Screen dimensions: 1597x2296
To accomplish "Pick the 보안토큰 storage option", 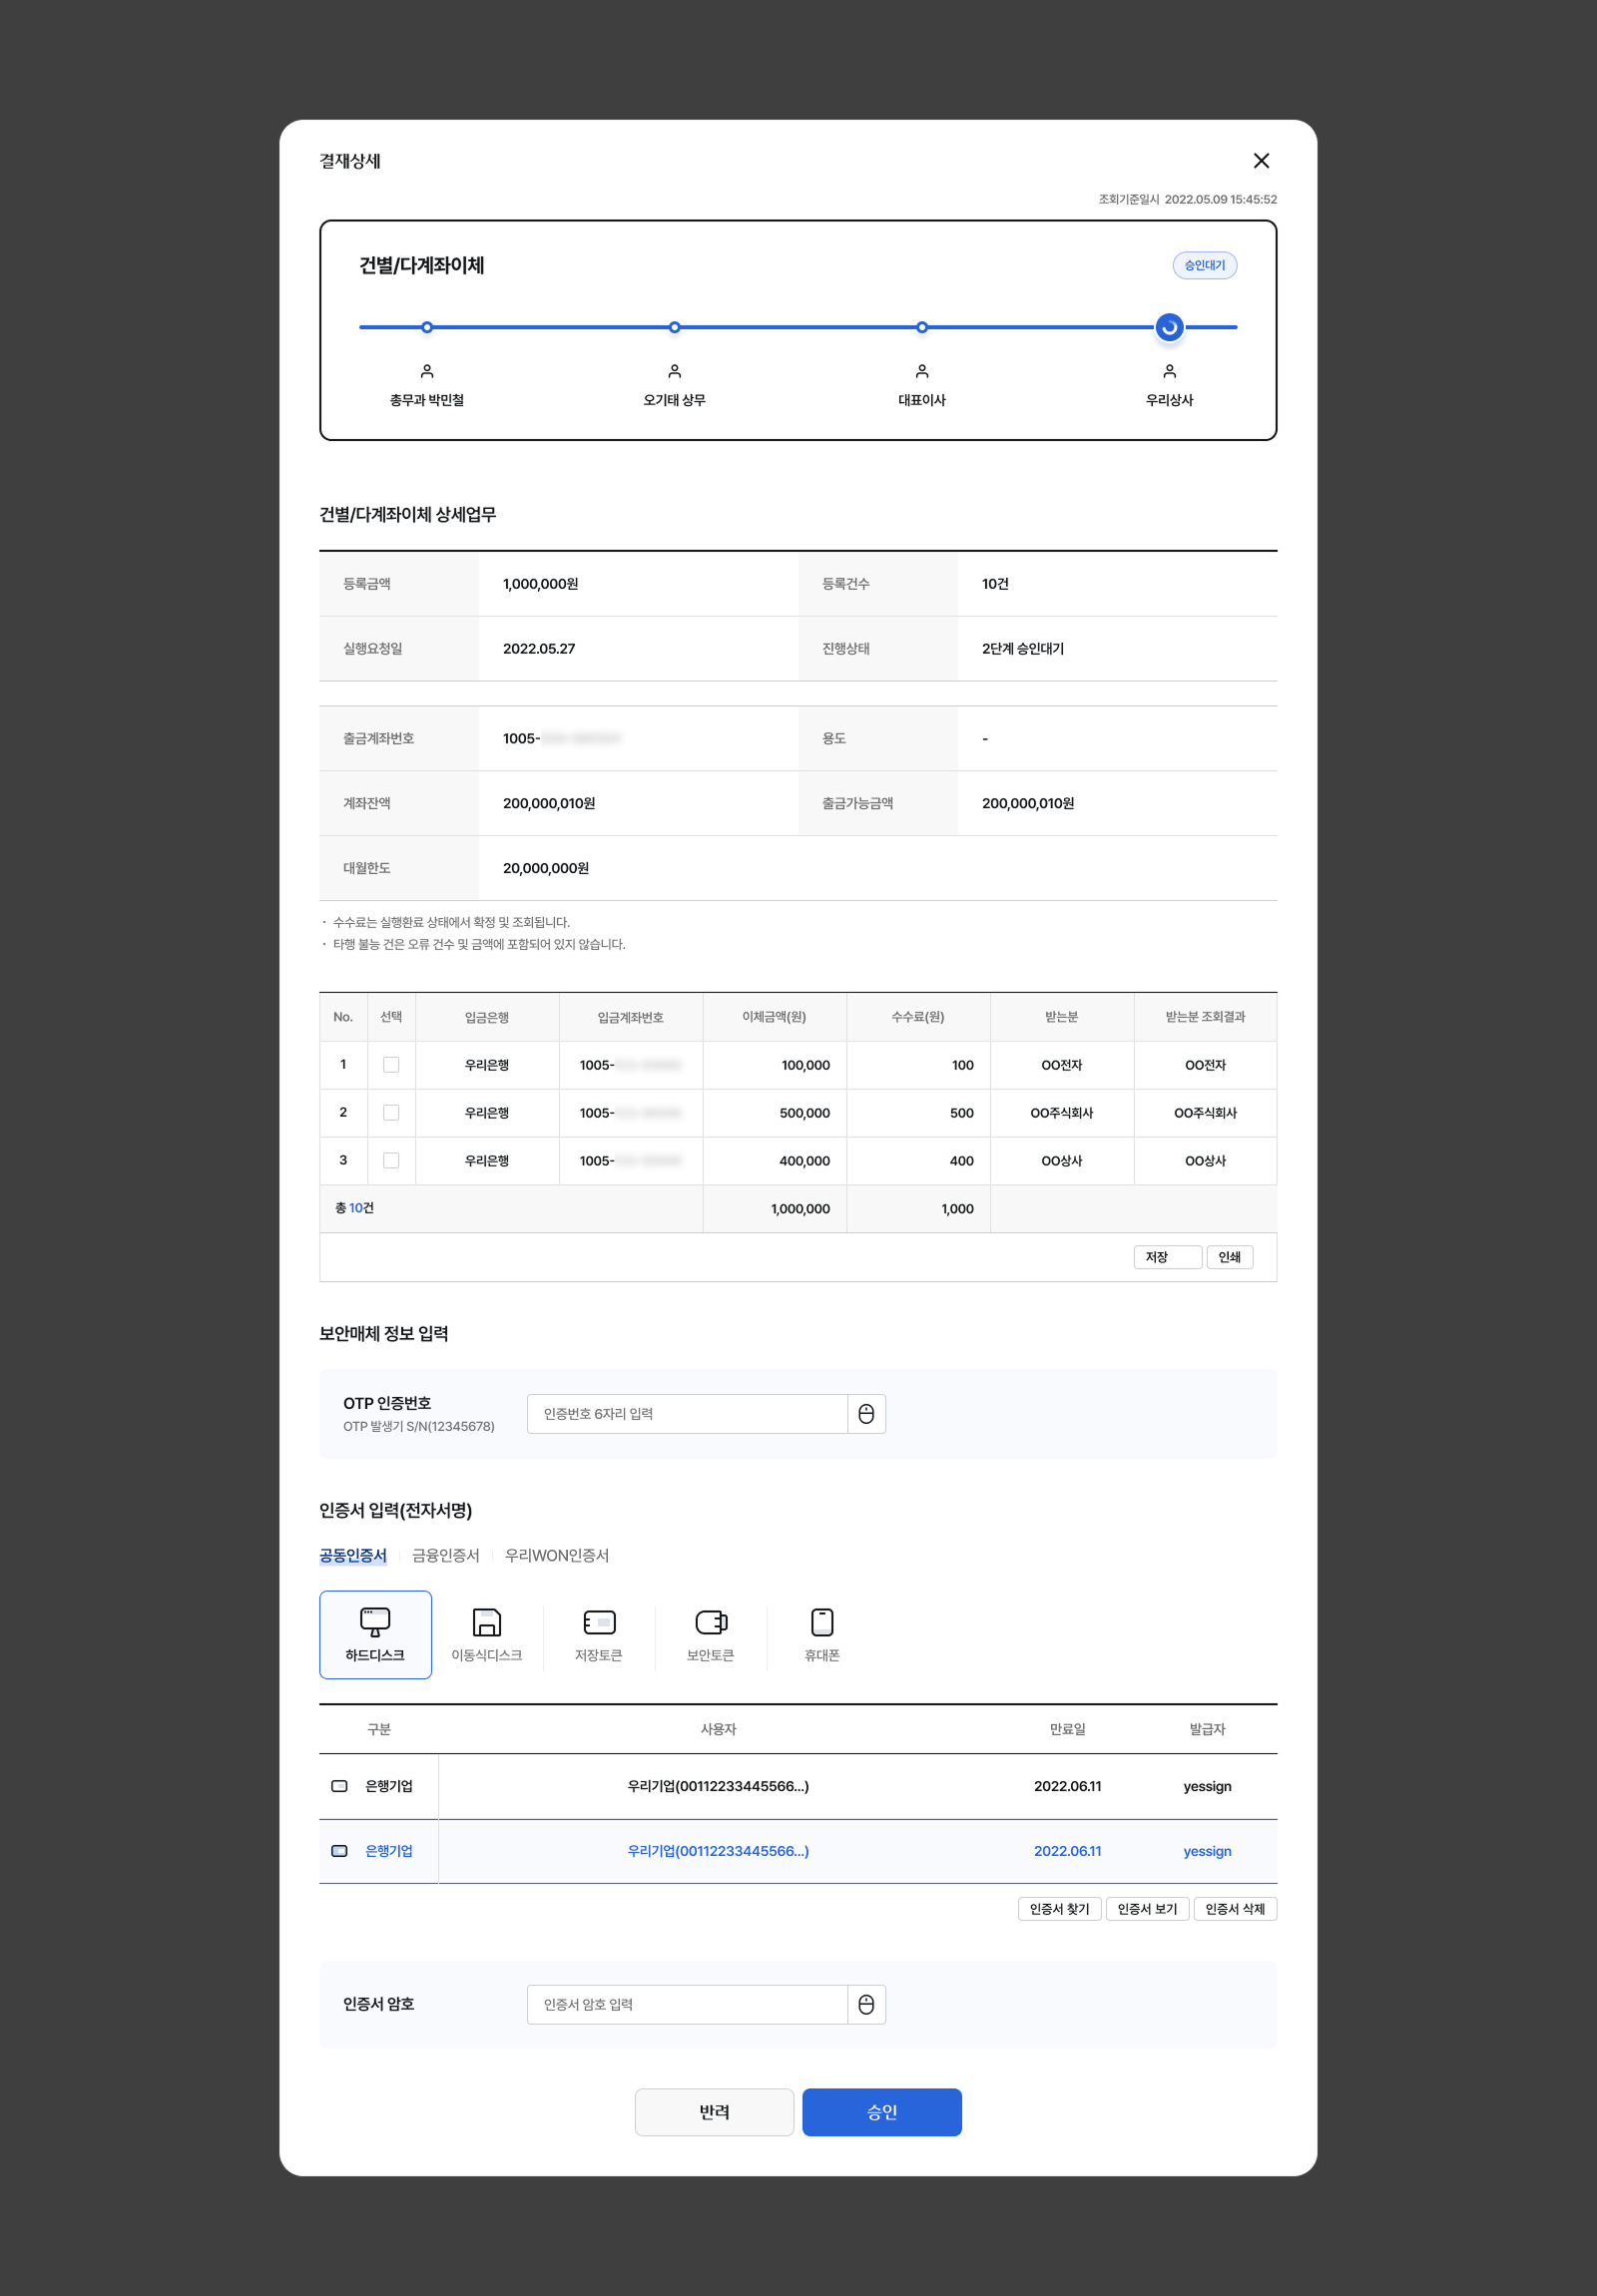I will point(710,1633).
